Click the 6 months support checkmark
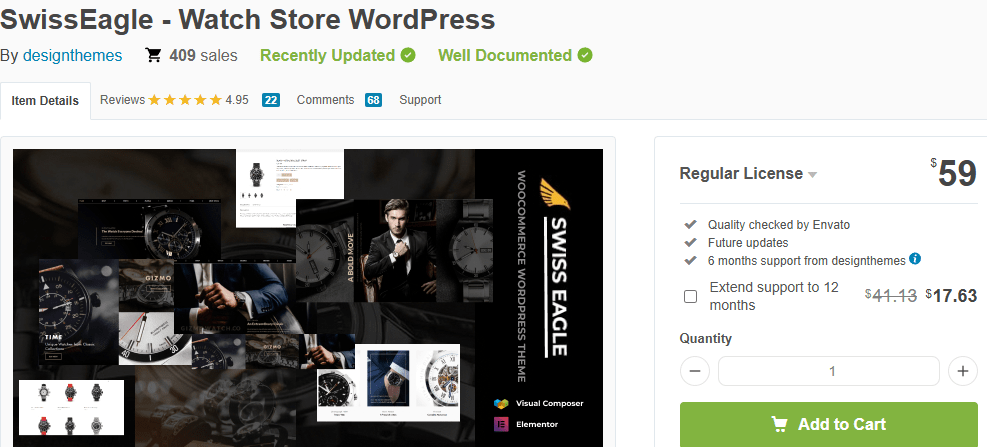 (x=691, y=260)
